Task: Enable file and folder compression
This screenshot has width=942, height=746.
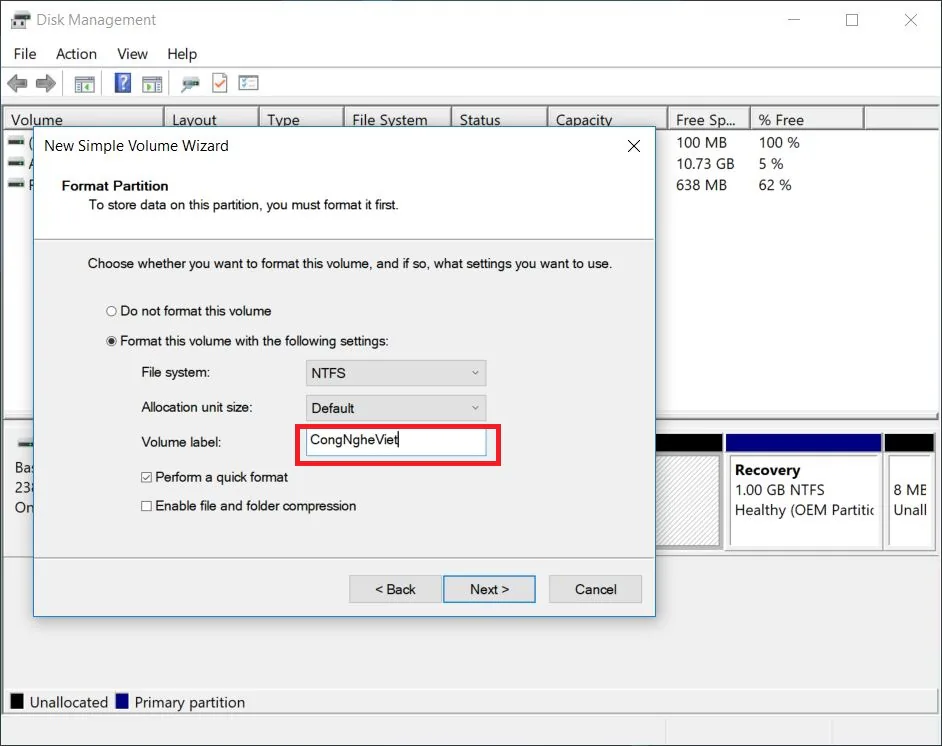Action: point(248,506)
